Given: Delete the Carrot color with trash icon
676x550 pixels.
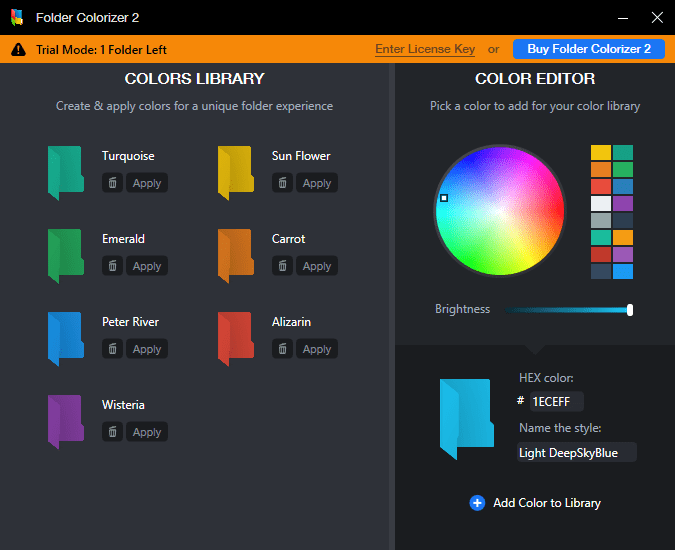Looking at the screenshot, I should point(282,266).
